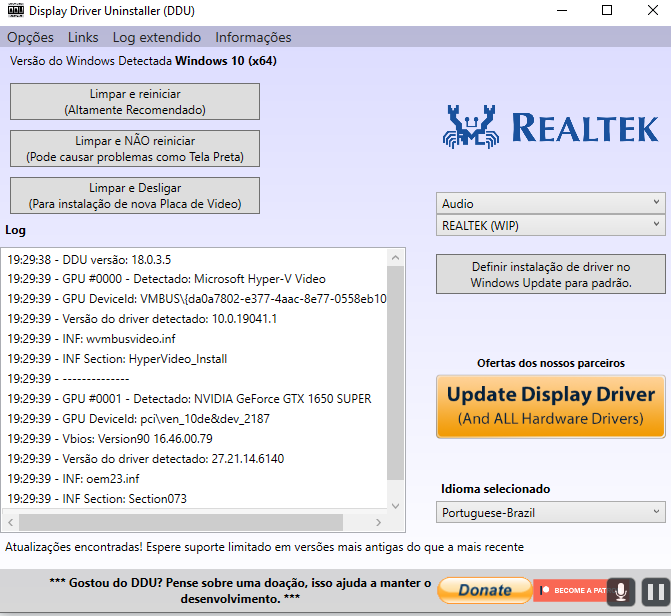Select log line with VMBUS GPU DeviceId

(197, 299)
